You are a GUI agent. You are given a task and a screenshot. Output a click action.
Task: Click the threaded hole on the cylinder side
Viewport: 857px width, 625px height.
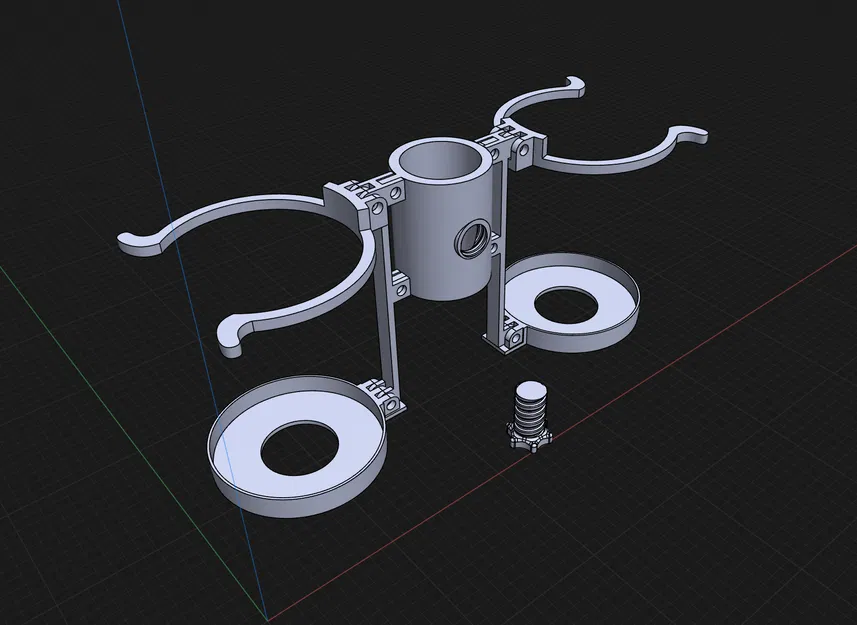pos(473,238)
